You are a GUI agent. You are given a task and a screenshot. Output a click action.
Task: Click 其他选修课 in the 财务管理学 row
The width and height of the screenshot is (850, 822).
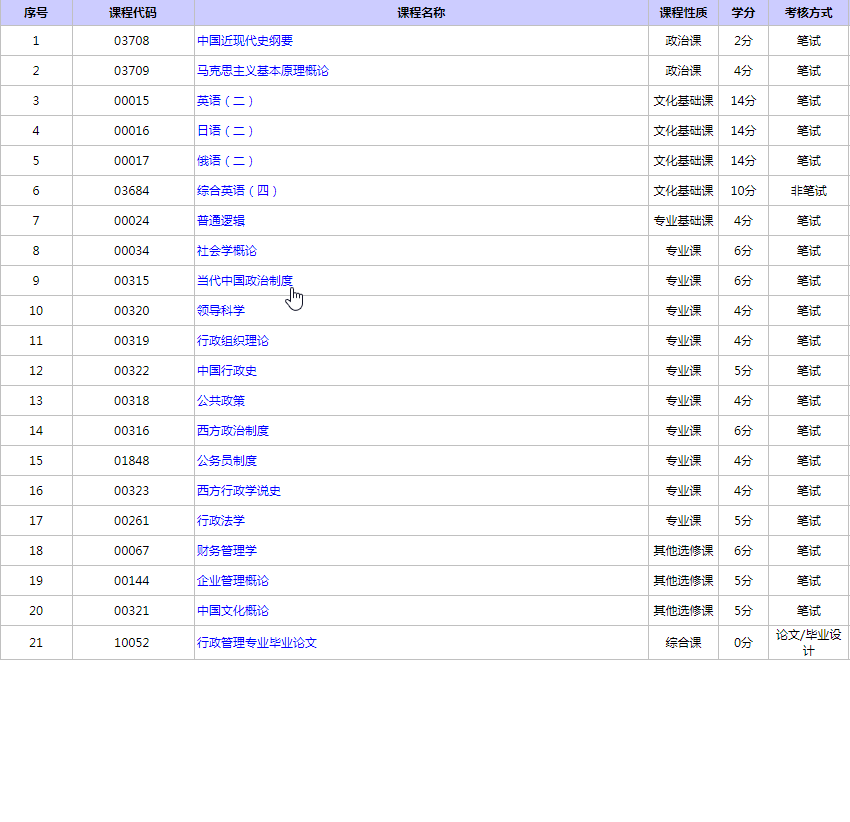point(683,551)
